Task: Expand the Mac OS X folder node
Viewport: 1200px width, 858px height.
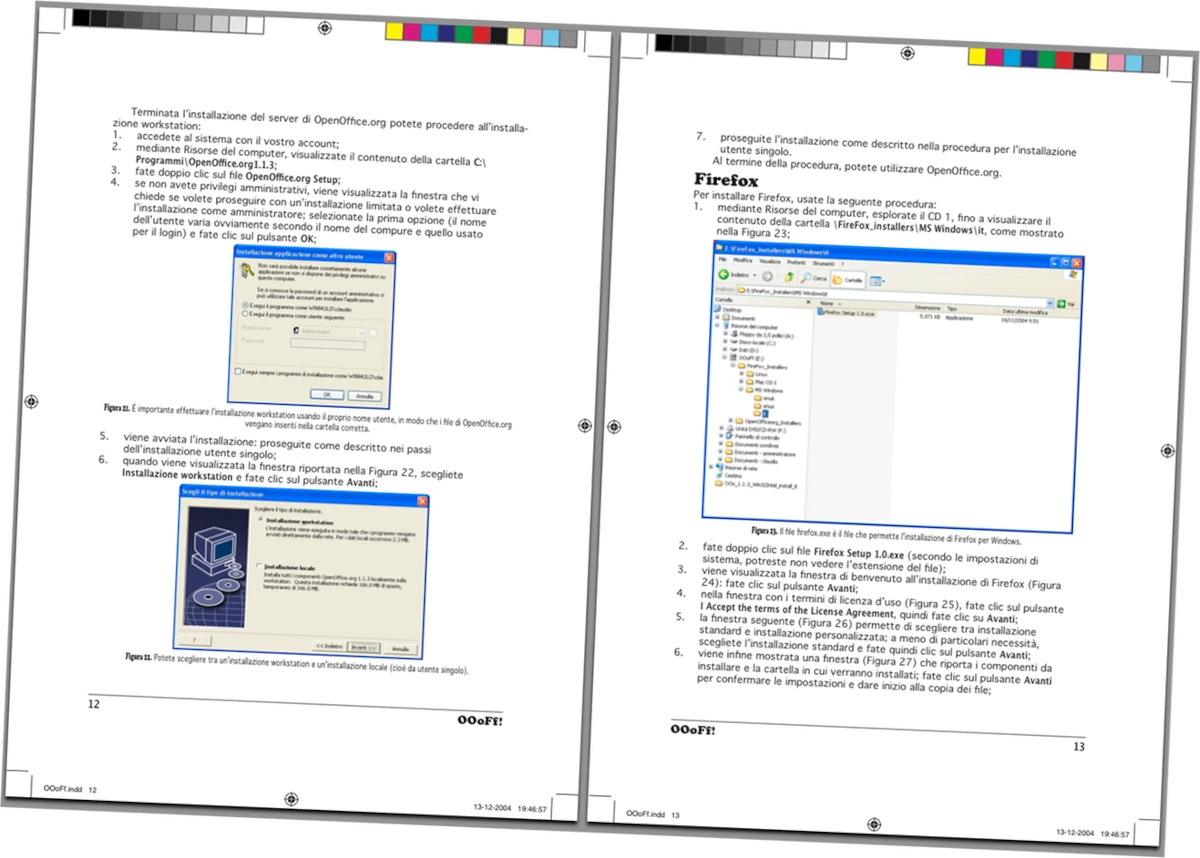Action: [x=741, y=381]
